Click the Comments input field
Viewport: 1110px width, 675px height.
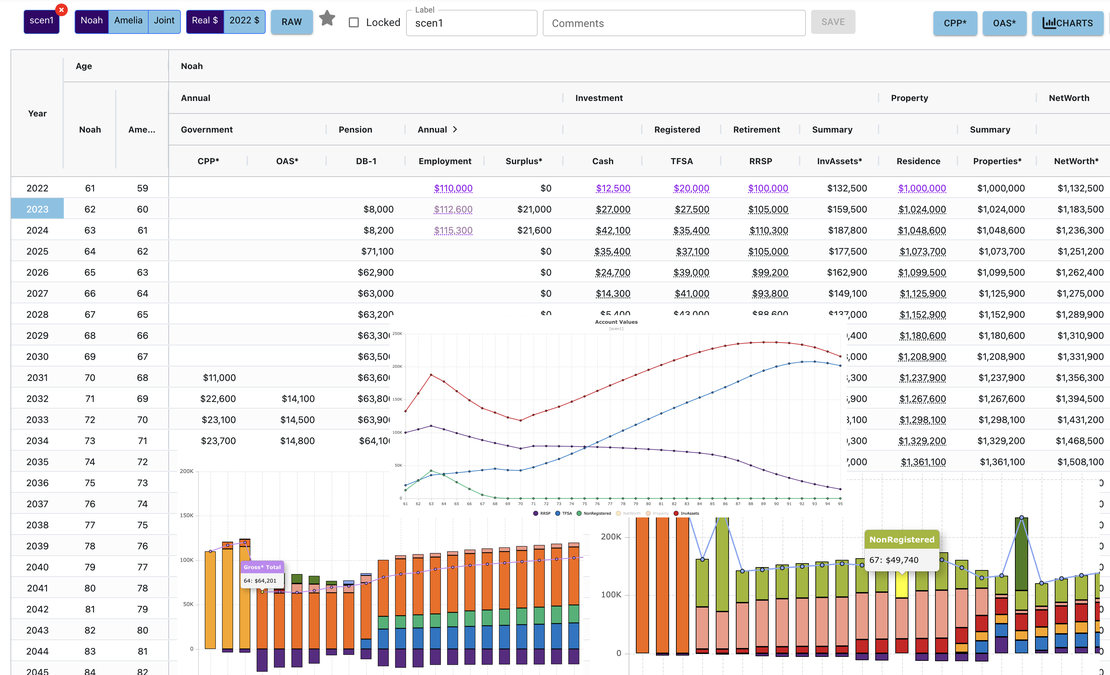tap(673, 23)
